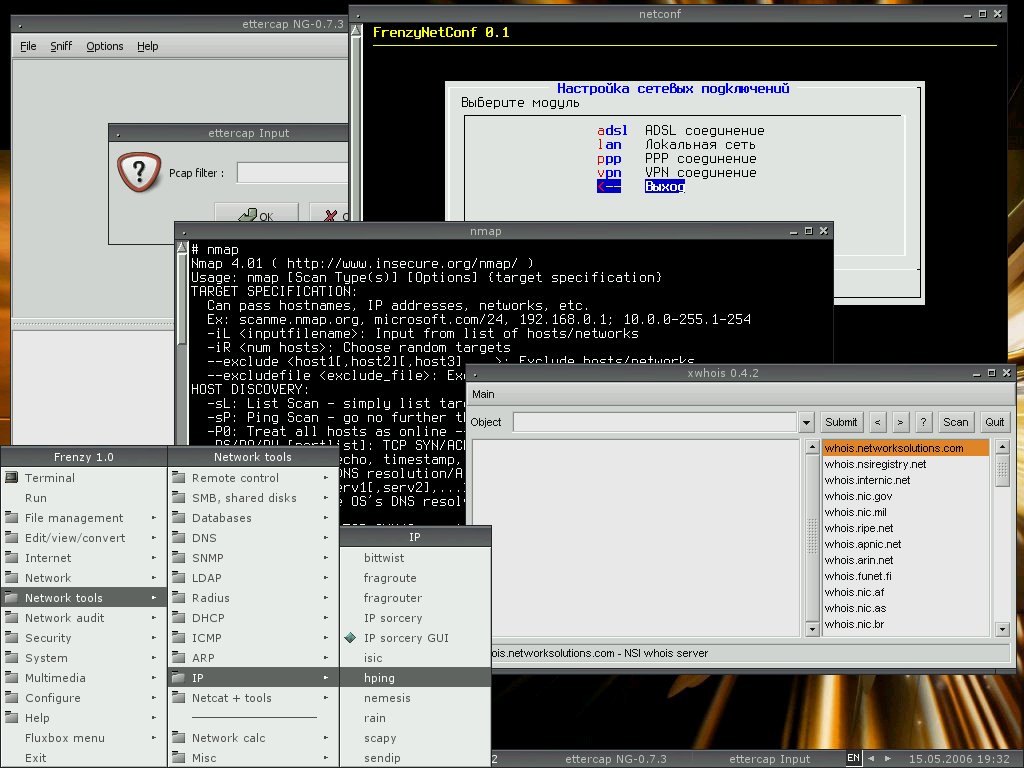Screen dimensions: 1024x768
Task: Select whois.ripe.net in the server list
Action: 906,528
